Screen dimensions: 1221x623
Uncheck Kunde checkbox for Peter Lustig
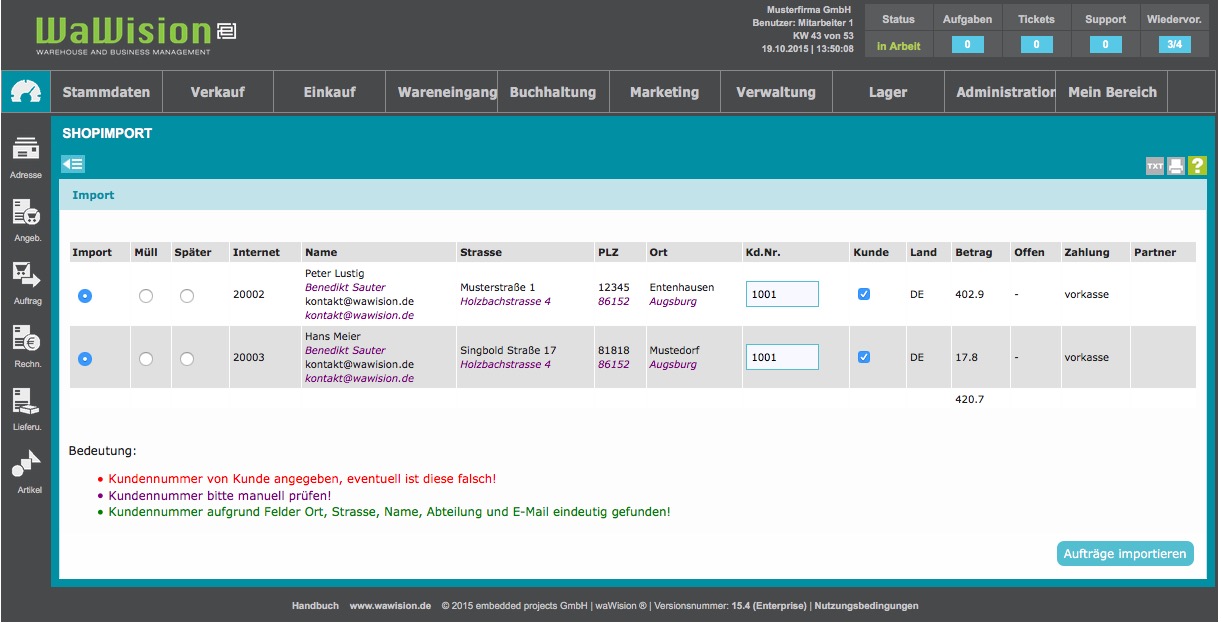coord(864,294)
